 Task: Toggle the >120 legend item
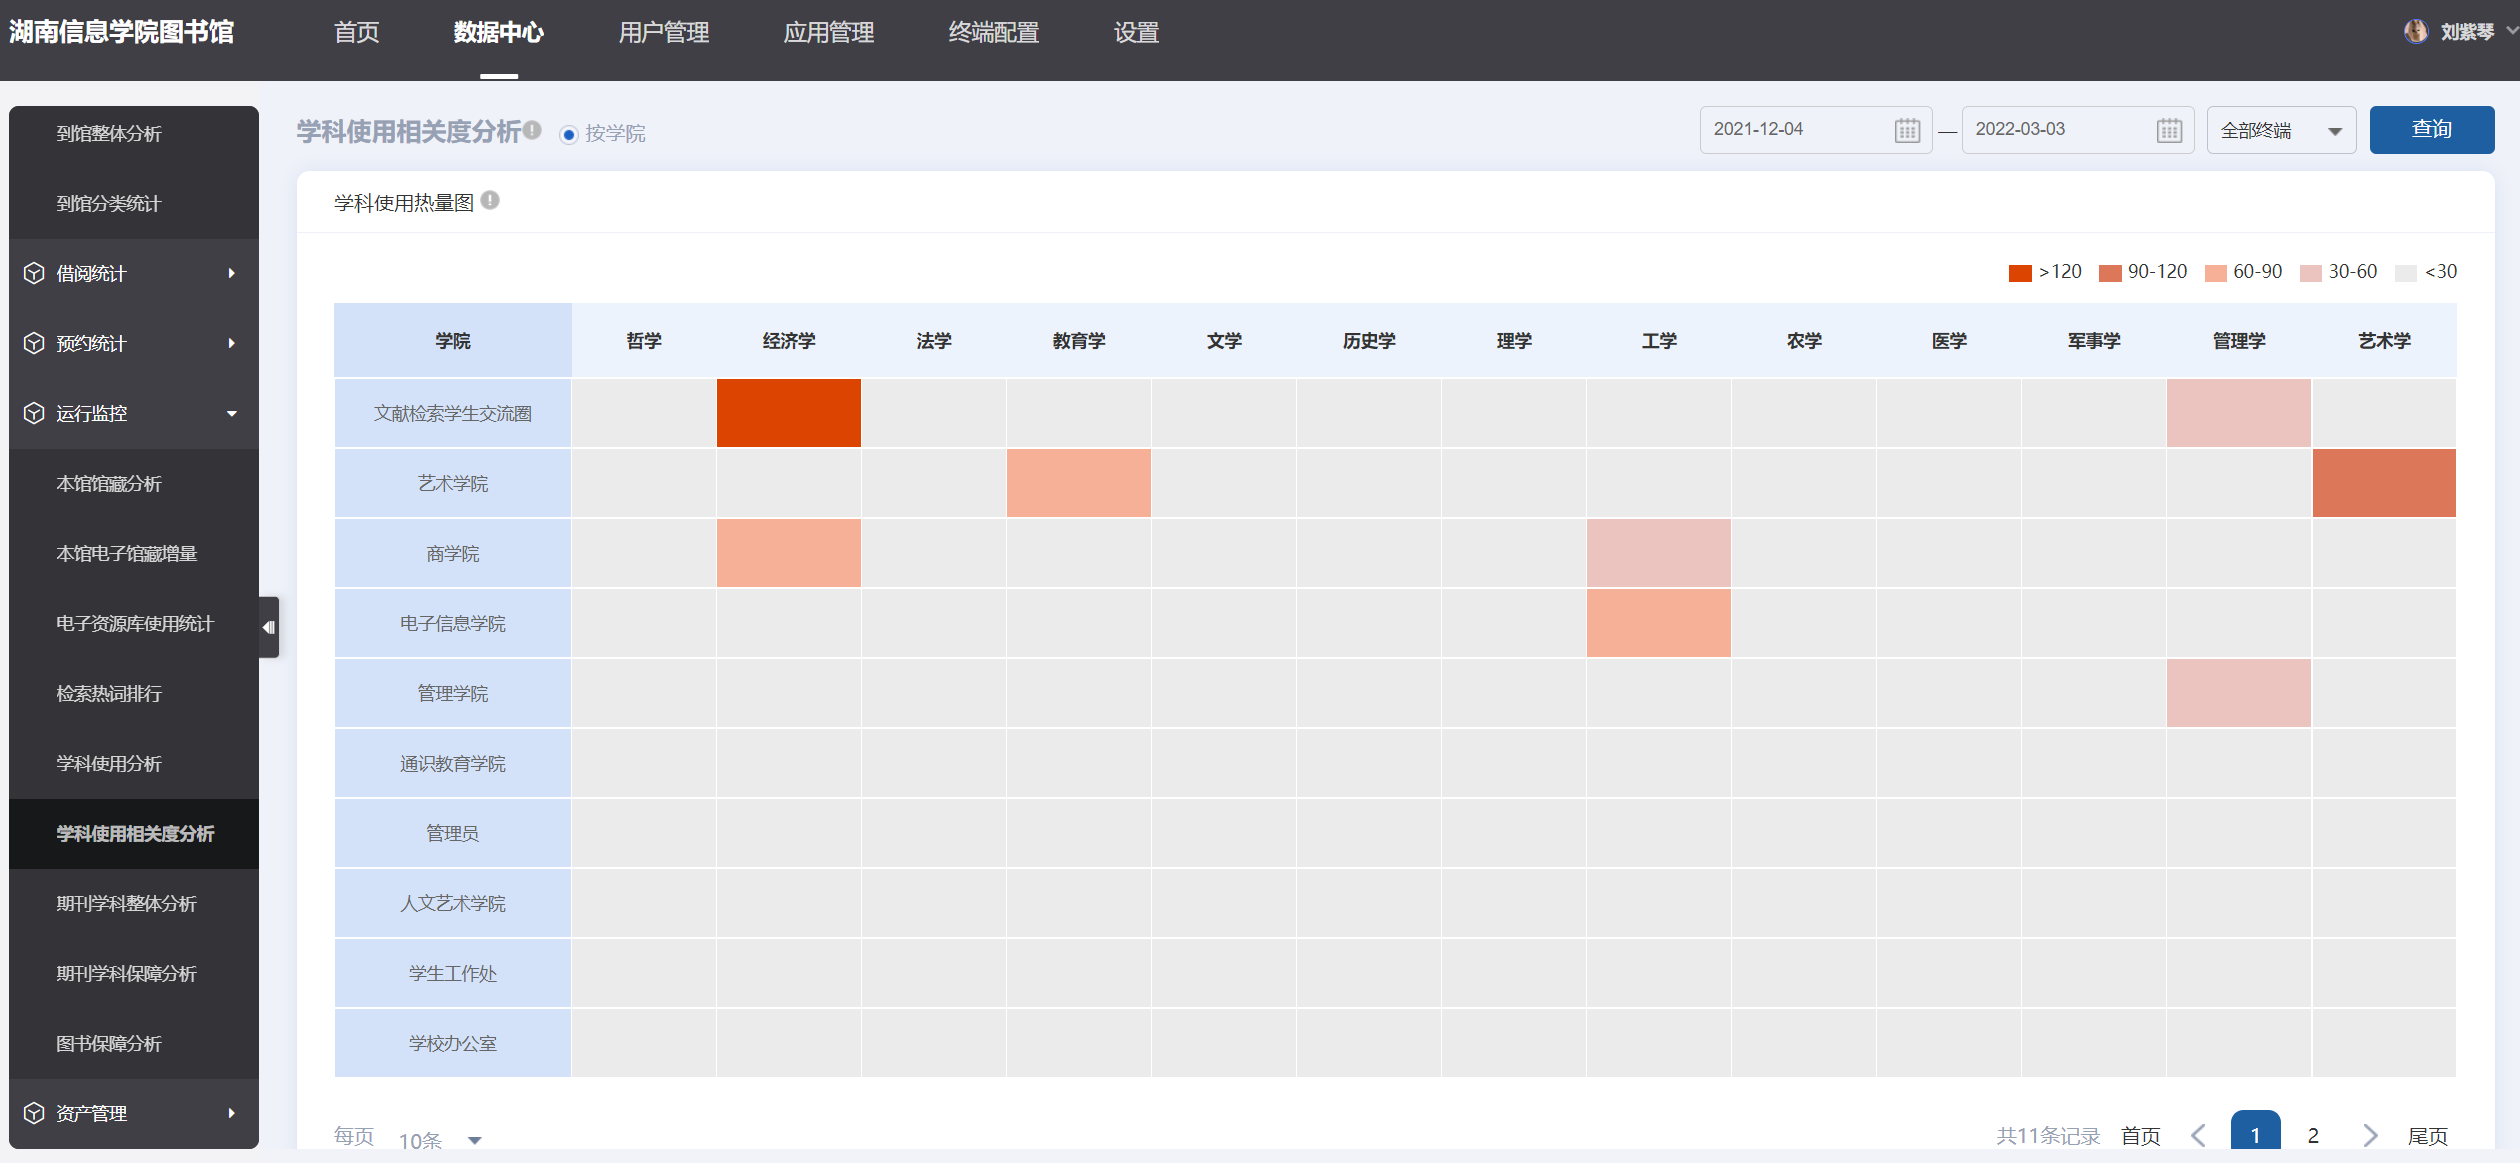coord(2044,272)
